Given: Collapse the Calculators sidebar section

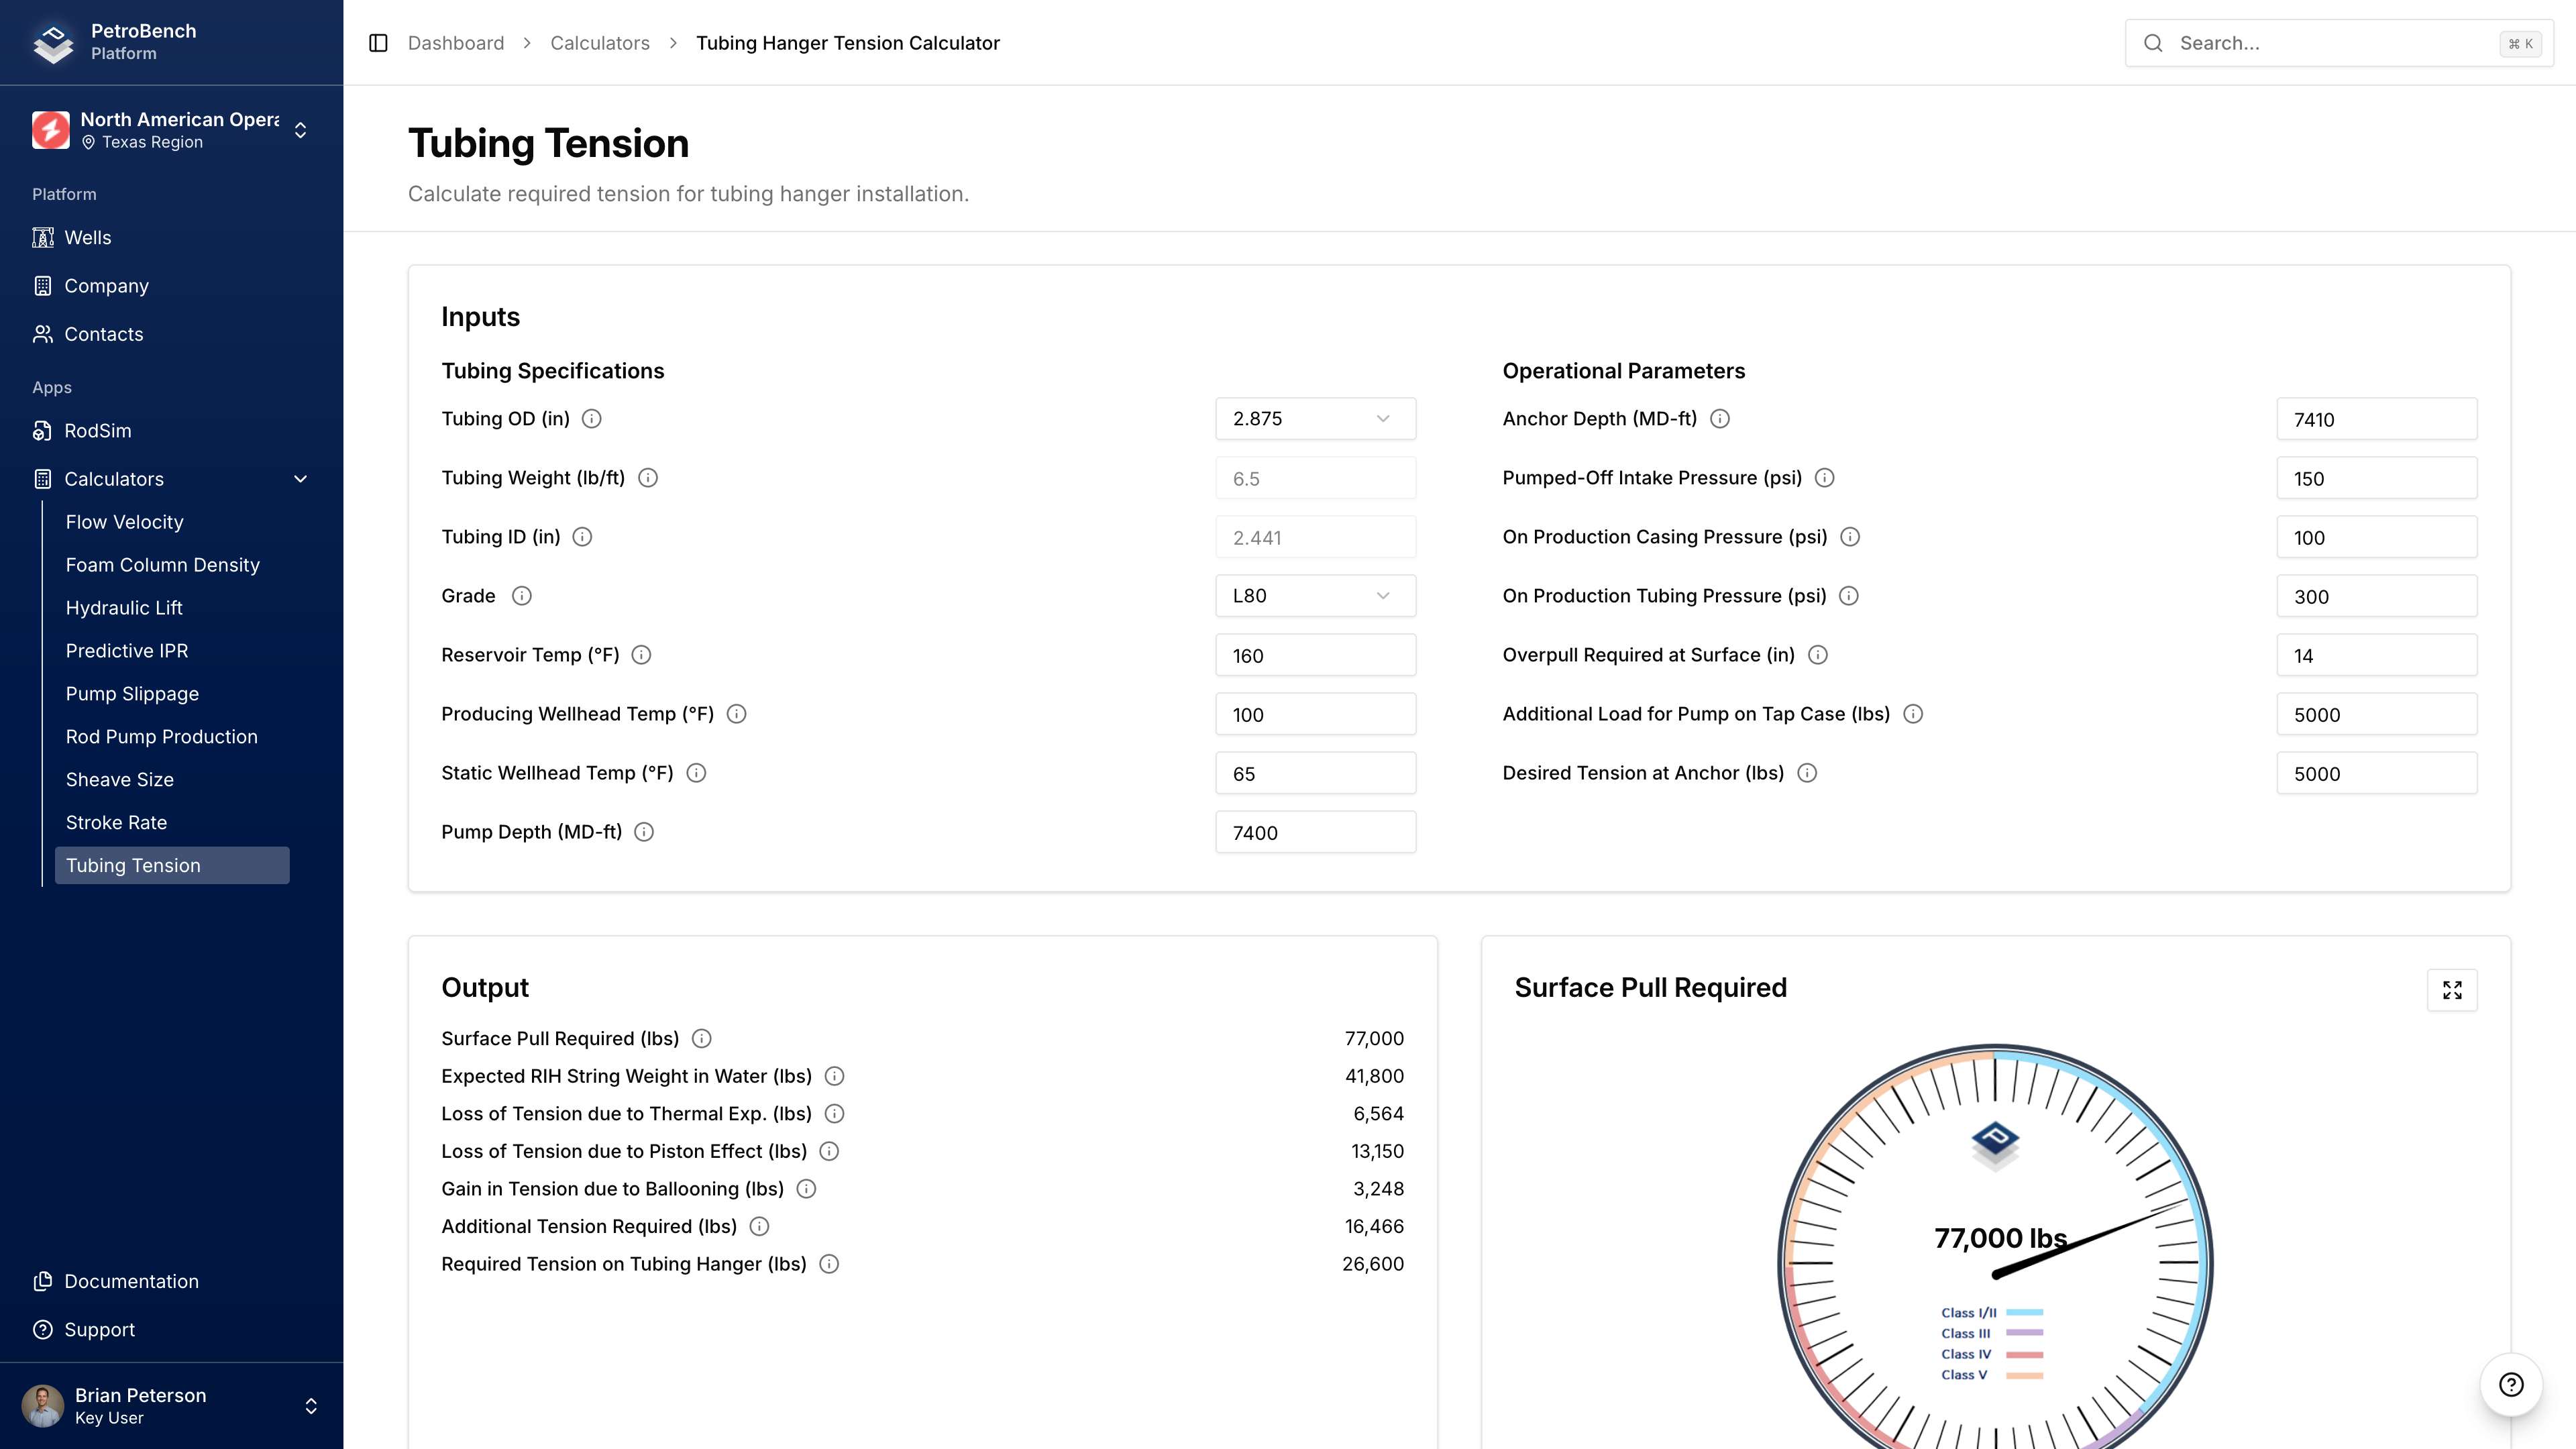Looking at the screenshot, I should pos(300,479).
